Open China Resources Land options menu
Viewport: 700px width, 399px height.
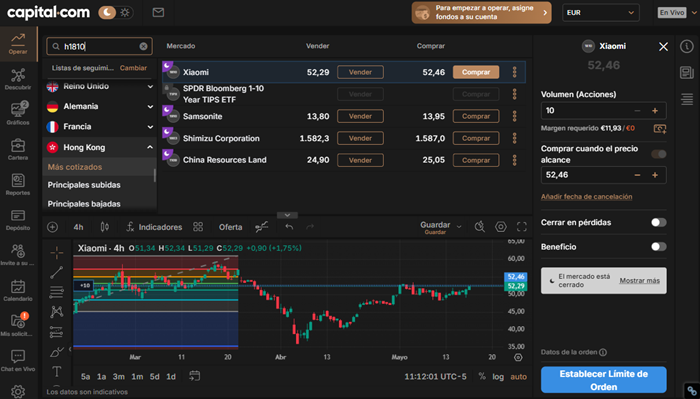[x=514, y=160]
